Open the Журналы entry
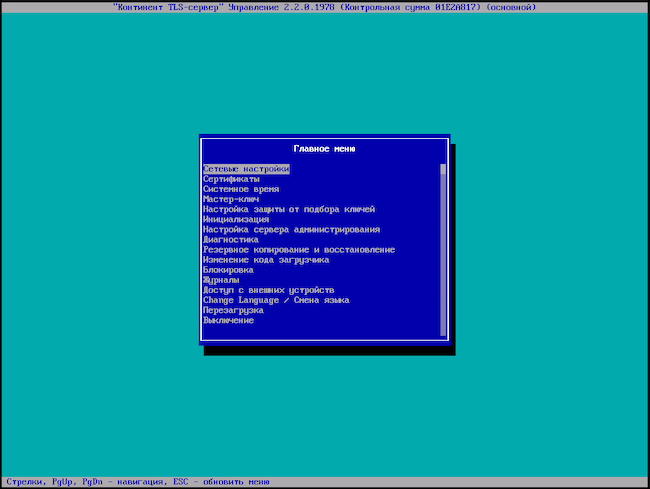The height and width of the screenshot is (489, 650). pos(221,280)
